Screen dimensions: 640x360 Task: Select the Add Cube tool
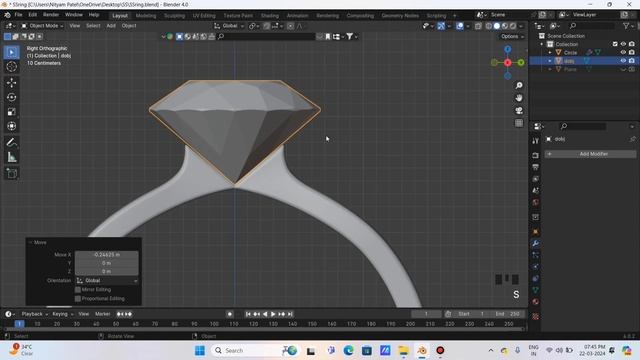coord(11,173)
